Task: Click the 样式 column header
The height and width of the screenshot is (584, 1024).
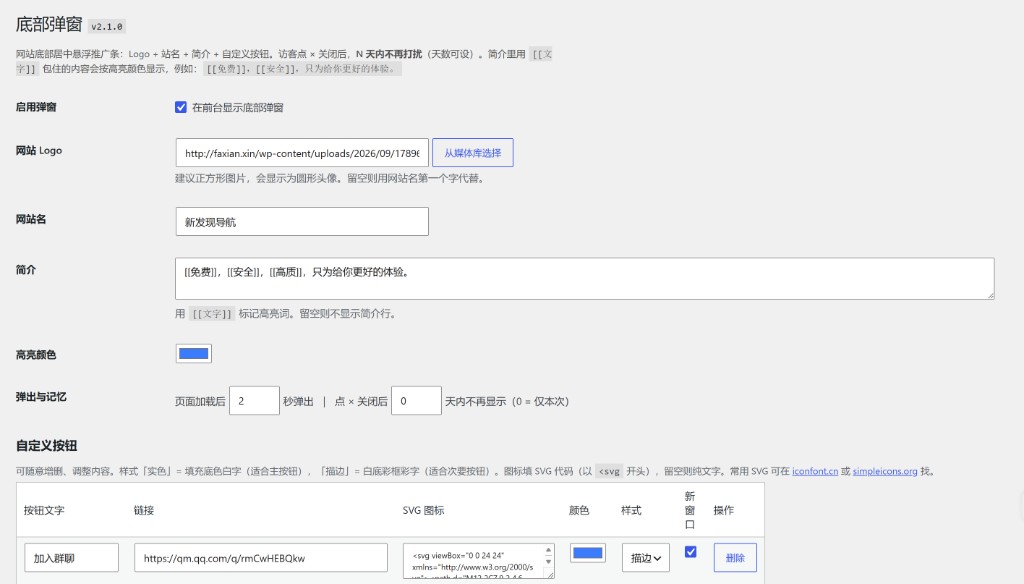Action: pyautogui.click(x=631, y=510)
